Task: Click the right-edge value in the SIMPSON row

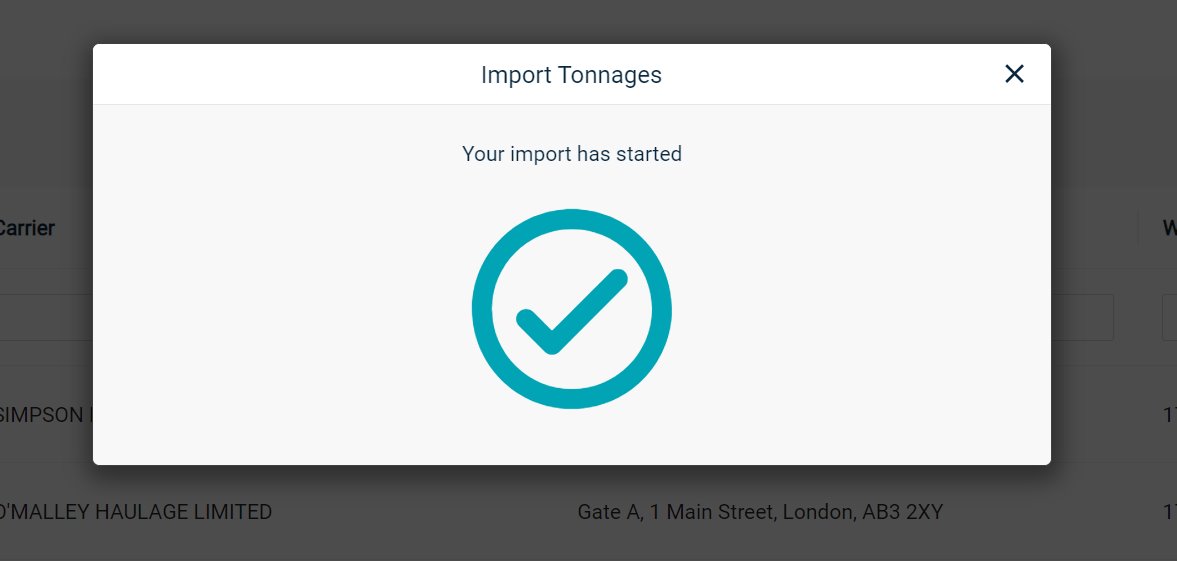Action: coord(1169,415)
